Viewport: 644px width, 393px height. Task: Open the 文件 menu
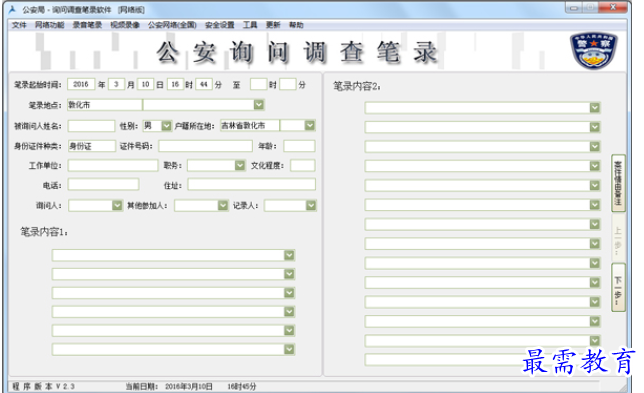pyautogui.click(x=19, y=25)
